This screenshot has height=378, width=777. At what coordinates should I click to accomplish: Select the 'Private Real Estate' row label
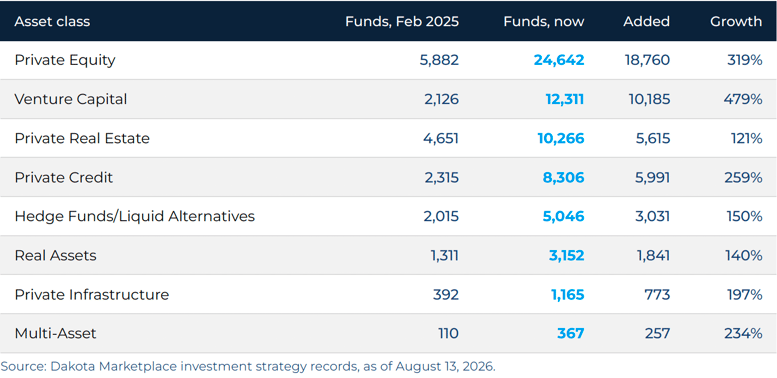tap(82, 138)
